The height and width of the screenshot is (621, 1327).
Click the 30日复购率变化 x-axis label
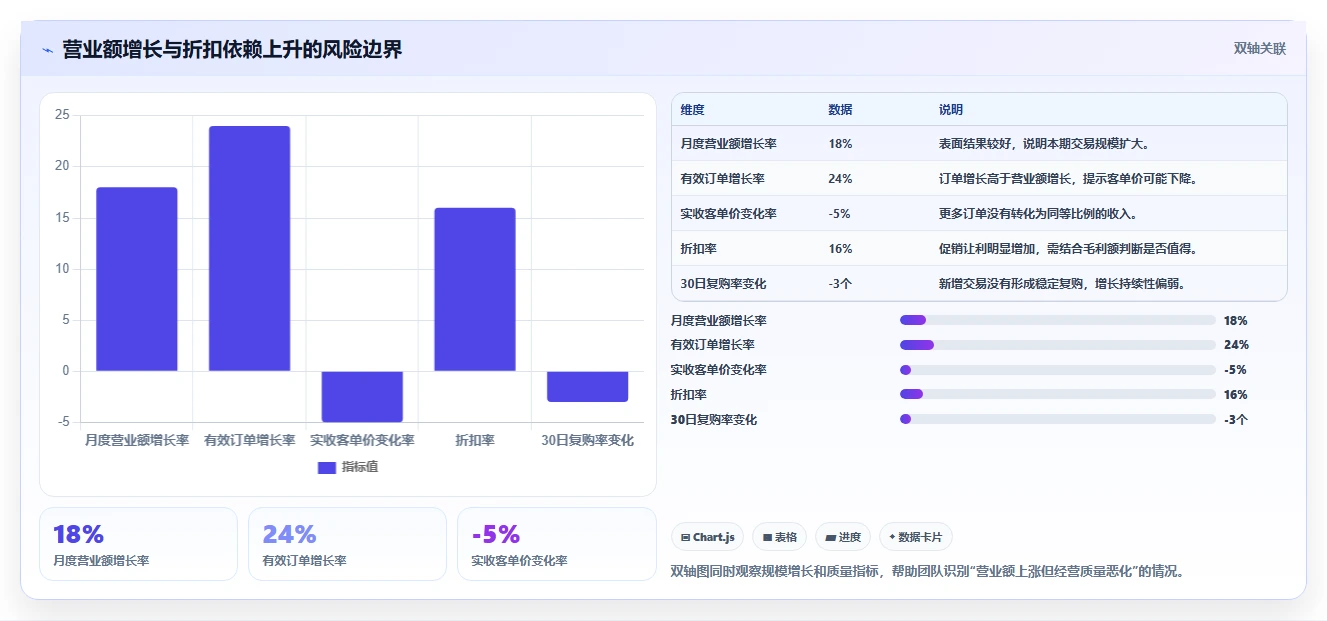click(x=587, y=440)
